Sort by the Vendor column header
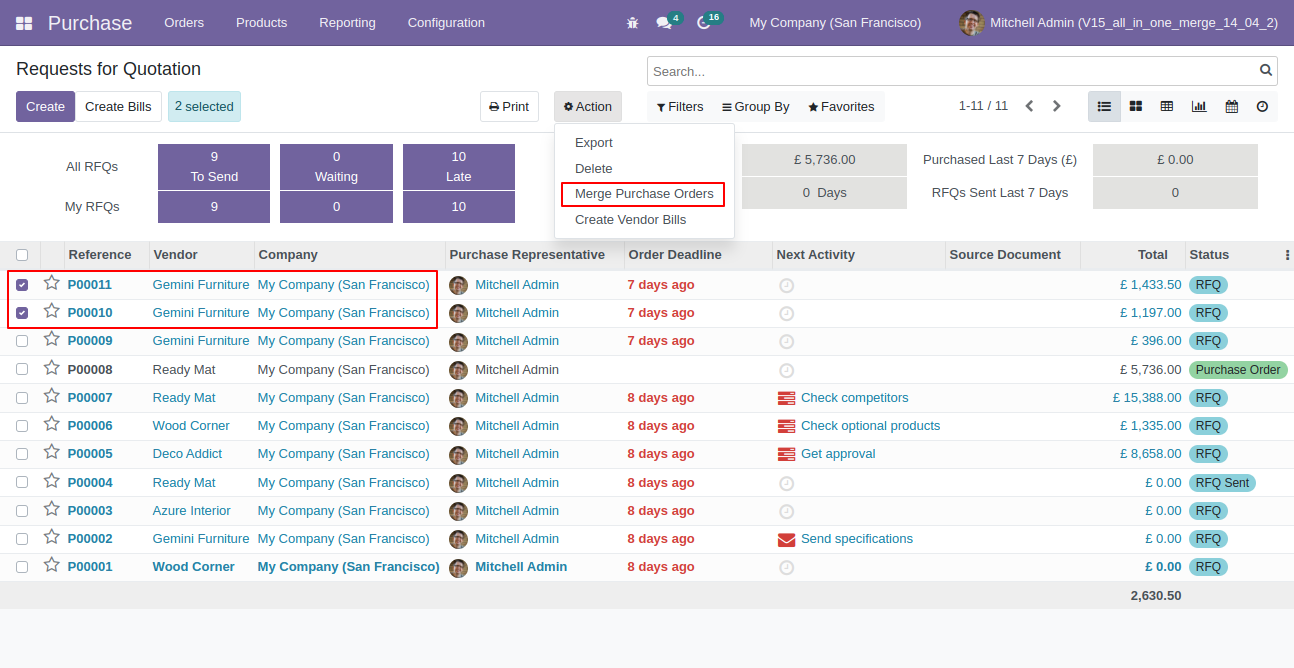The image size is (1294, 668). (201, 255)
